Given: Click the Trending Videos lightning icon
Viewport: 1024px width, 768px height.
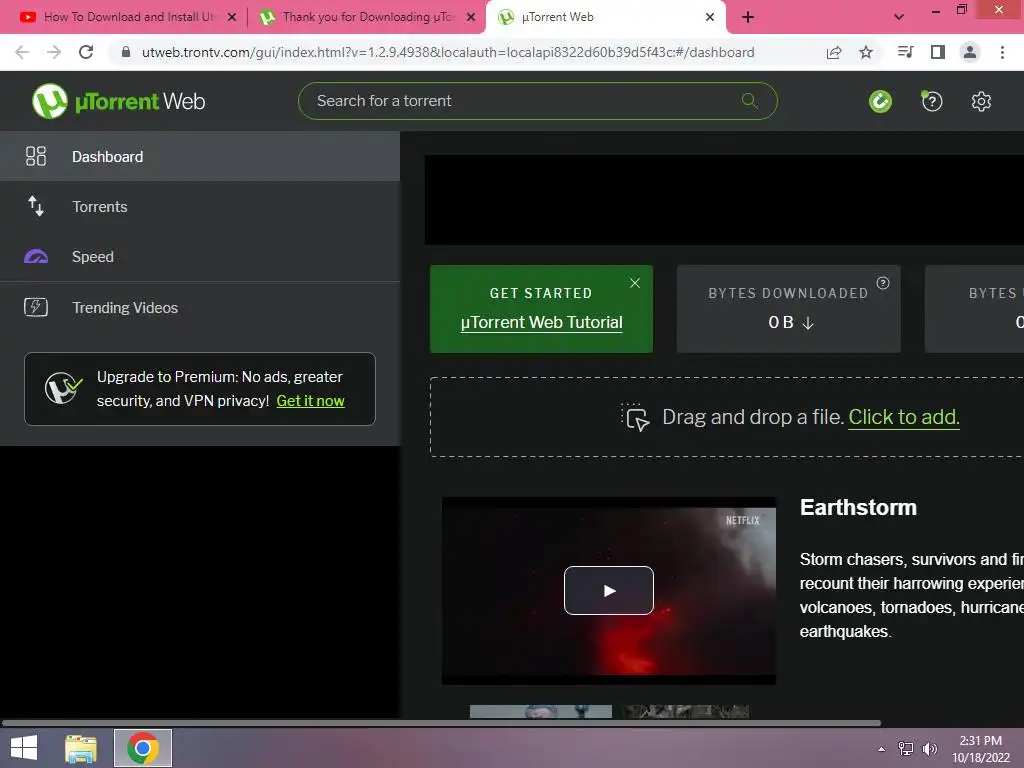Looking at the screenshot, I should [x=36, y=307].
